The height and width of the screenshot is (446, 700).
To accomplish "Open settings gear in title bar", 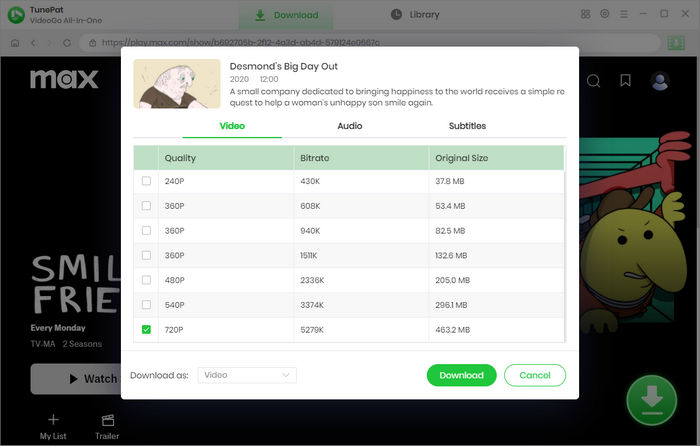I will 605,15.
